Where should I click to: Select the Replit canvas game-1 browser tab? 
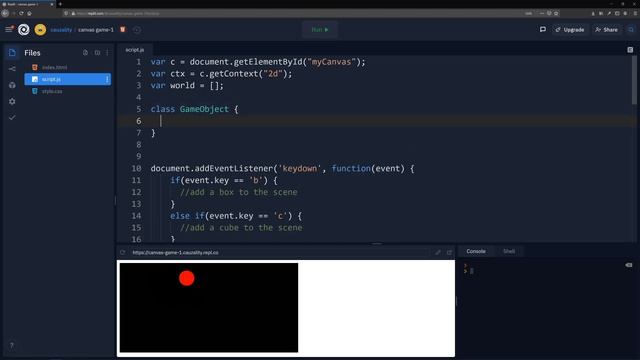27,4
